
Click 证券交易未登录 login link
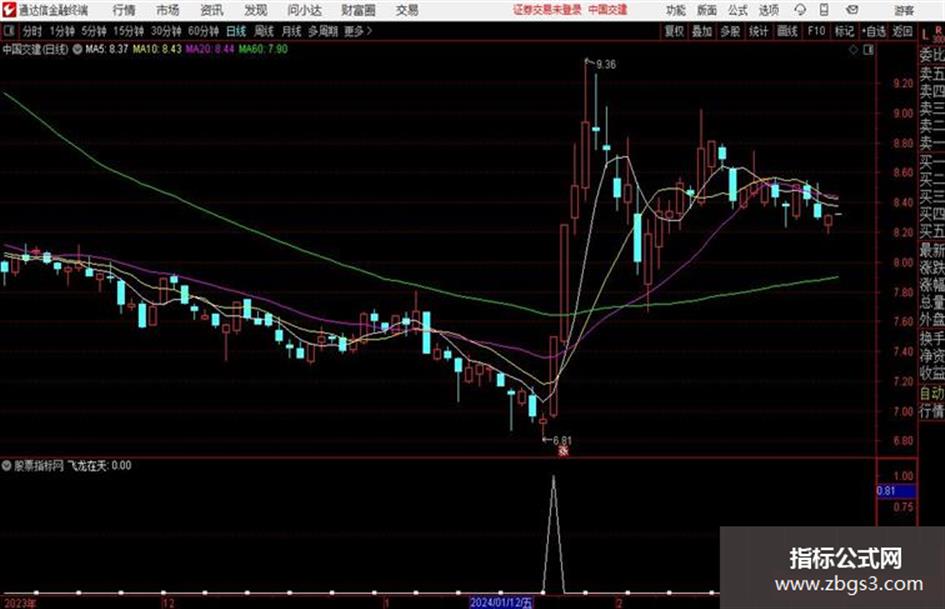pos(547,10)
